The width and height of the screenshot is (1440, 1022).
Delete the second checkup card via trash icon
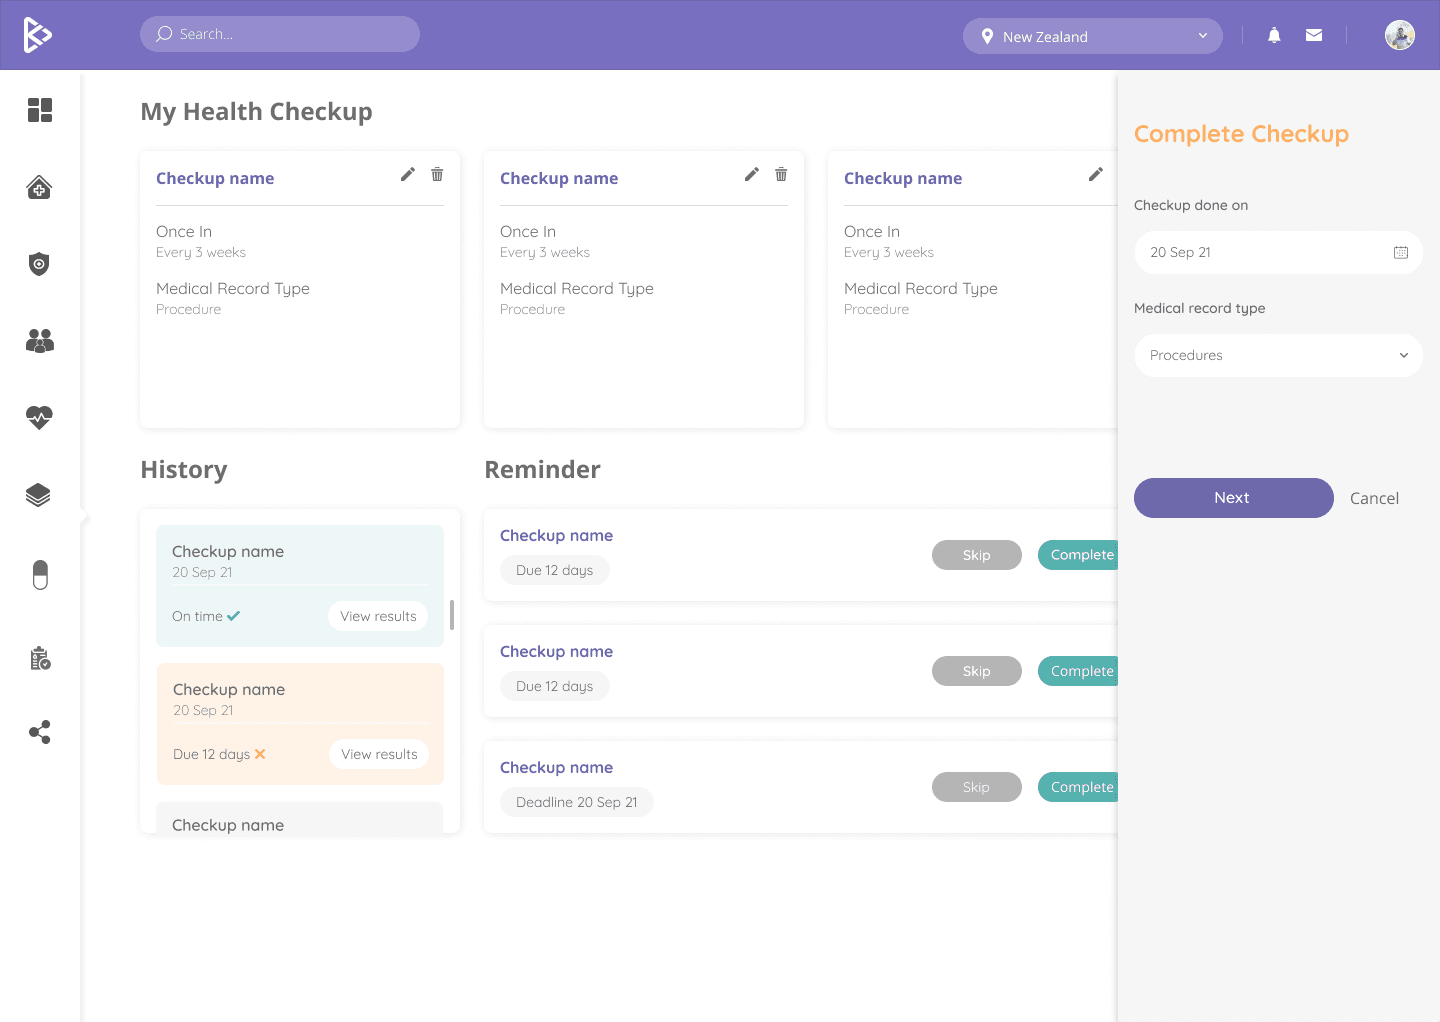(x=781, y=173)
